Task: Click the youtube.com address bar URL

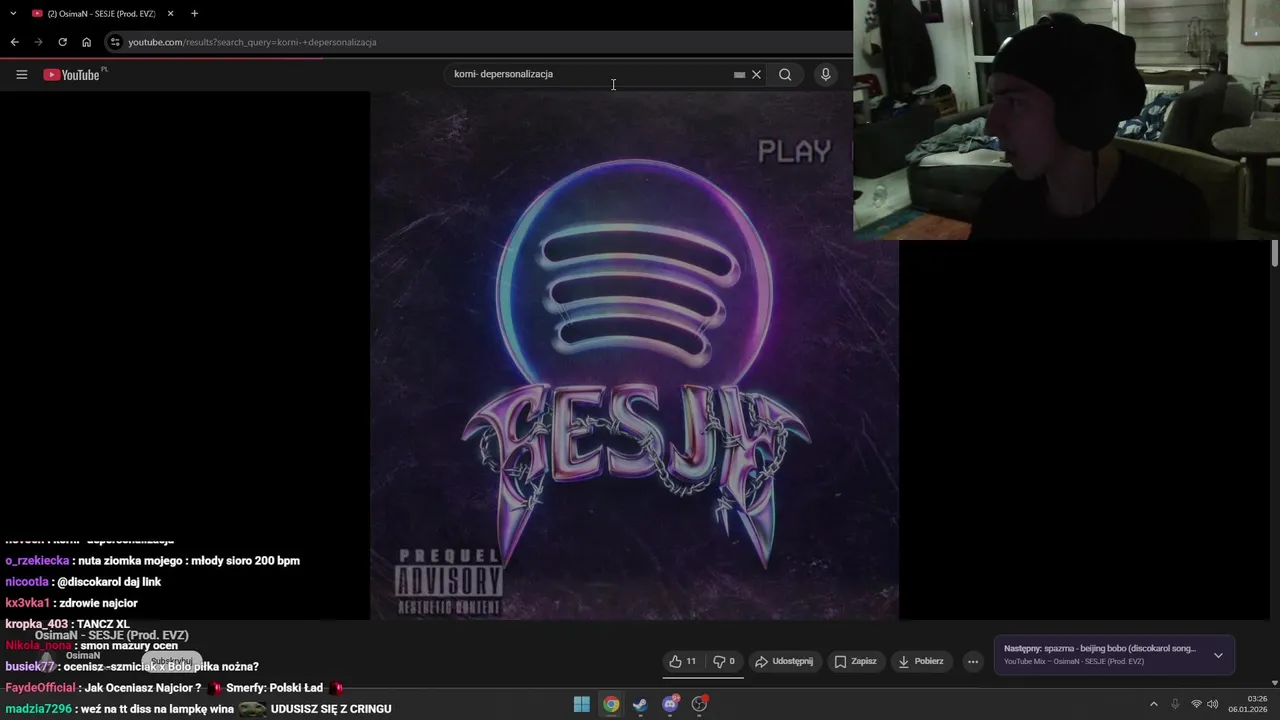Action: click(252, 42)
